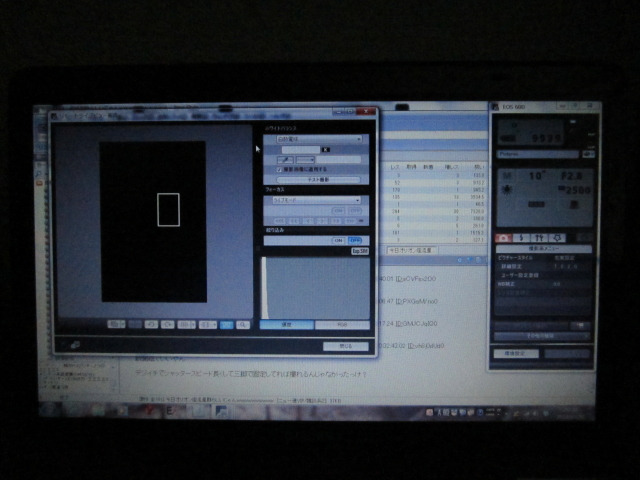This screenshot has width=640, height=480.
Task: Open the flash settings tab icon
Action: pyautogui.click(x=521, y=238)
